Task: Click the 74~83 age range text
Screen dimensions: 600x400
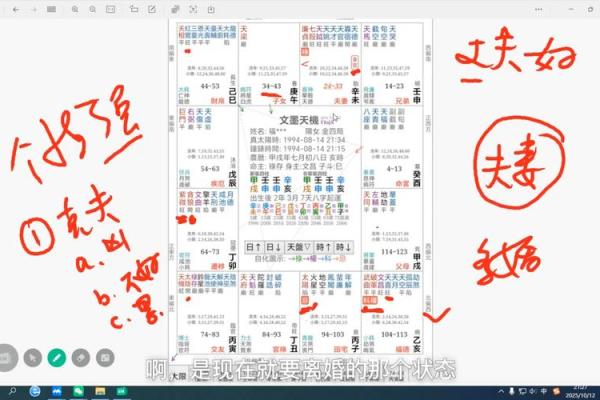Action: pos(210,334)
